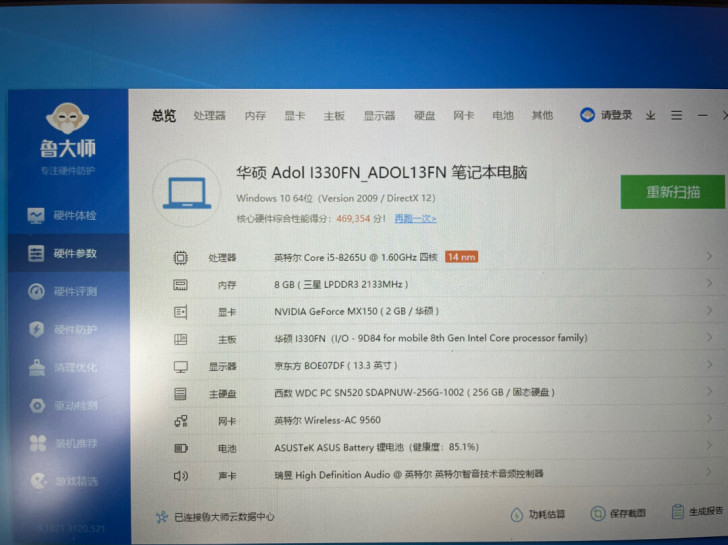This screenshot has height=545, width=728.
Task: Switch to the 其他 tab
Action: click(542, 116)
